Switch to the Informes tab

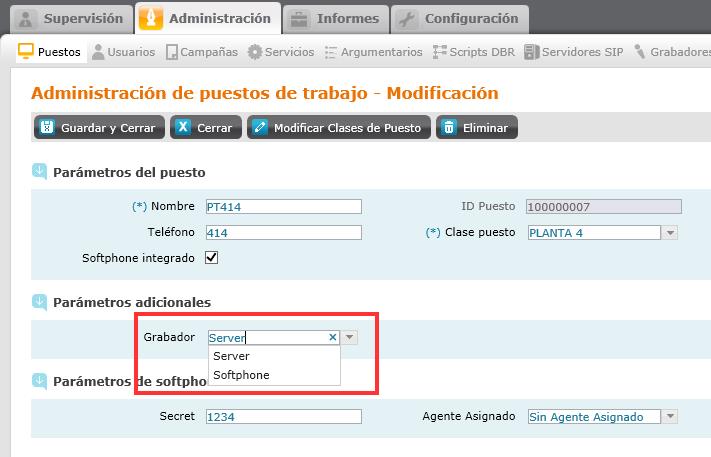click(x=336, y=19)
